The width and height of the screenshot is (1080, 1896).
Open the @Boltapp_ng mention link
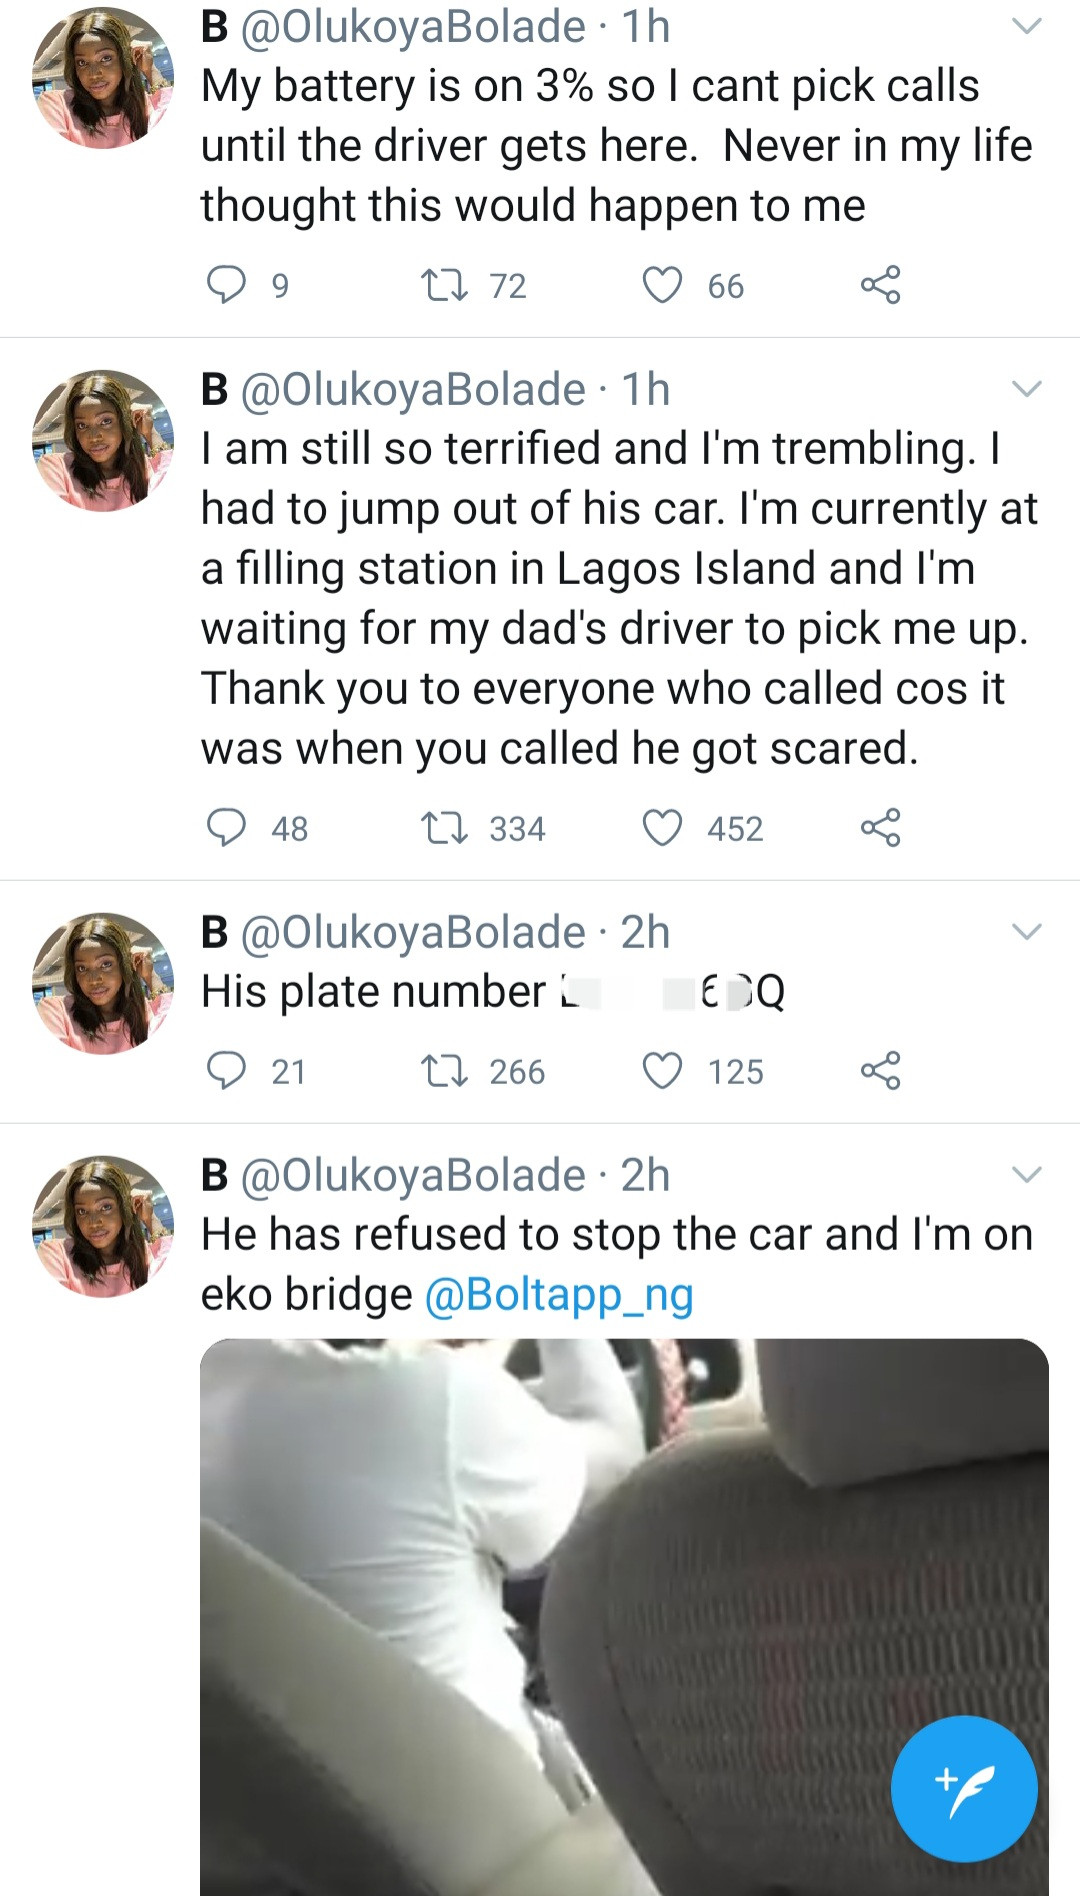(x=559, y=1294)
